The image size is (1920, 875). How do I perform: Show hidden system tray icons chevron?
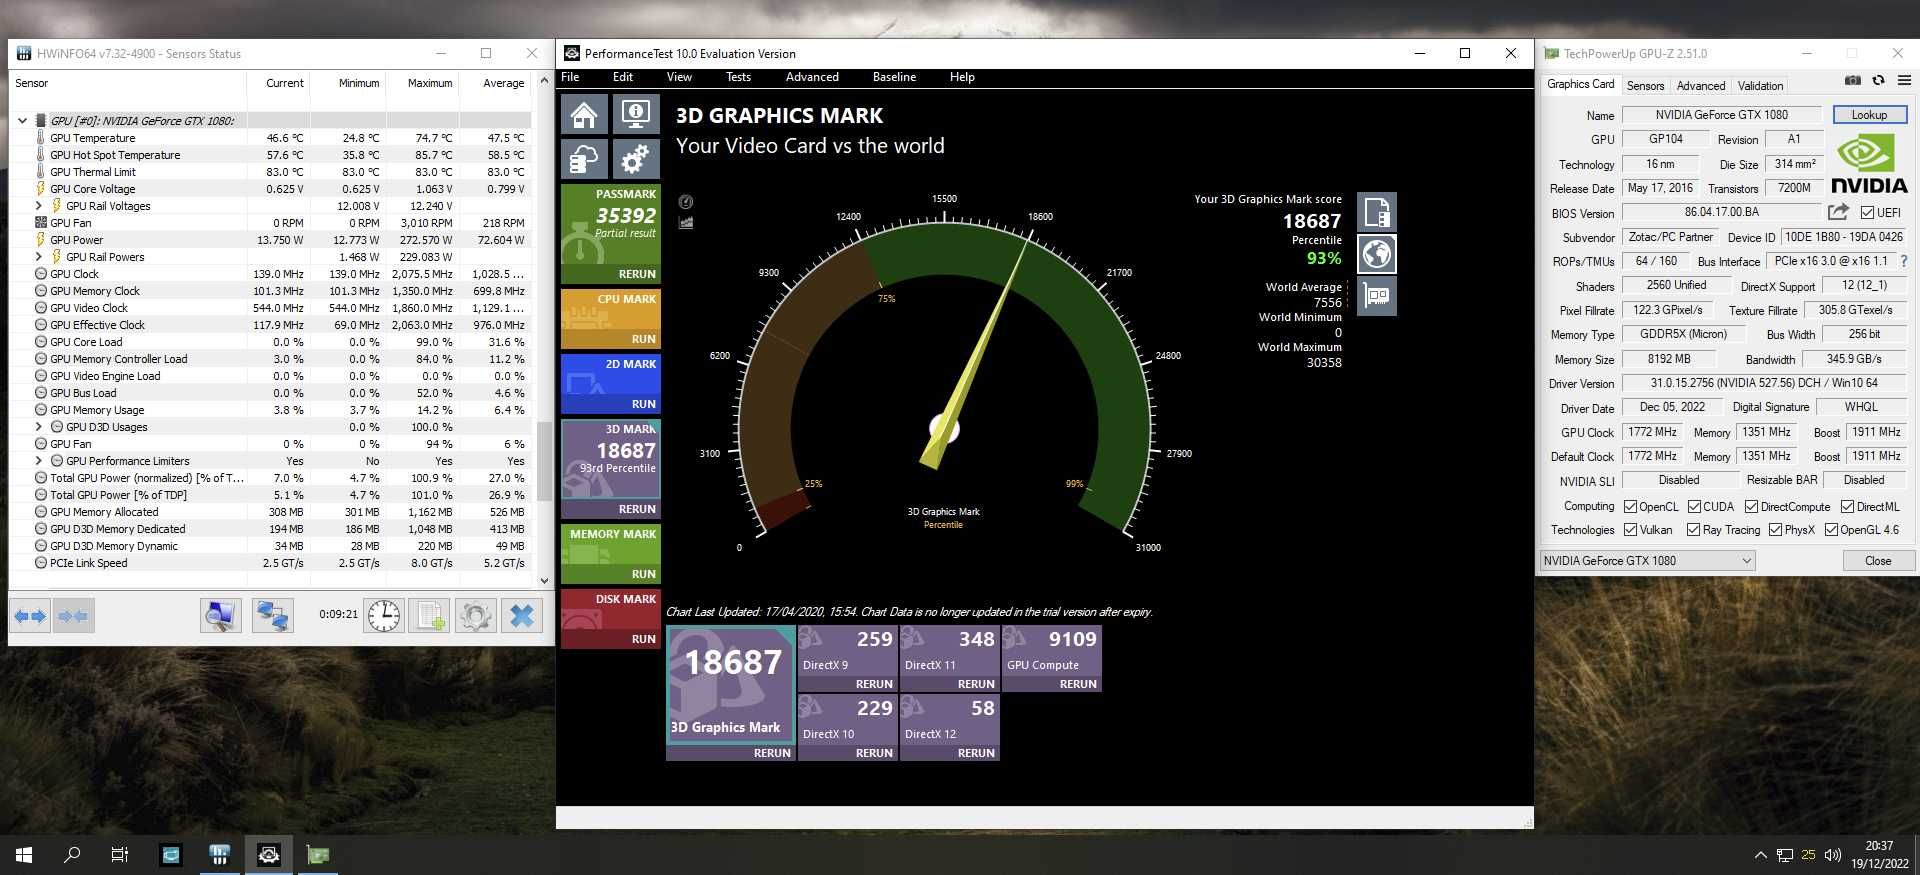tap(1760, 855)
